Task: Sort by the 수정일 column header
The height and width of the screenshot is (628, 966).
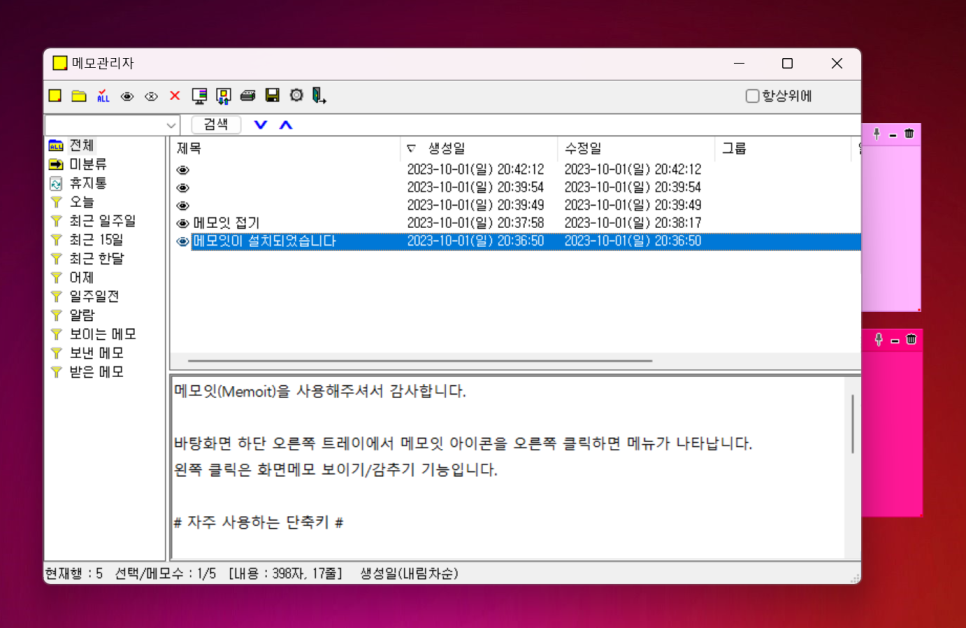Action: click(636, 148)
